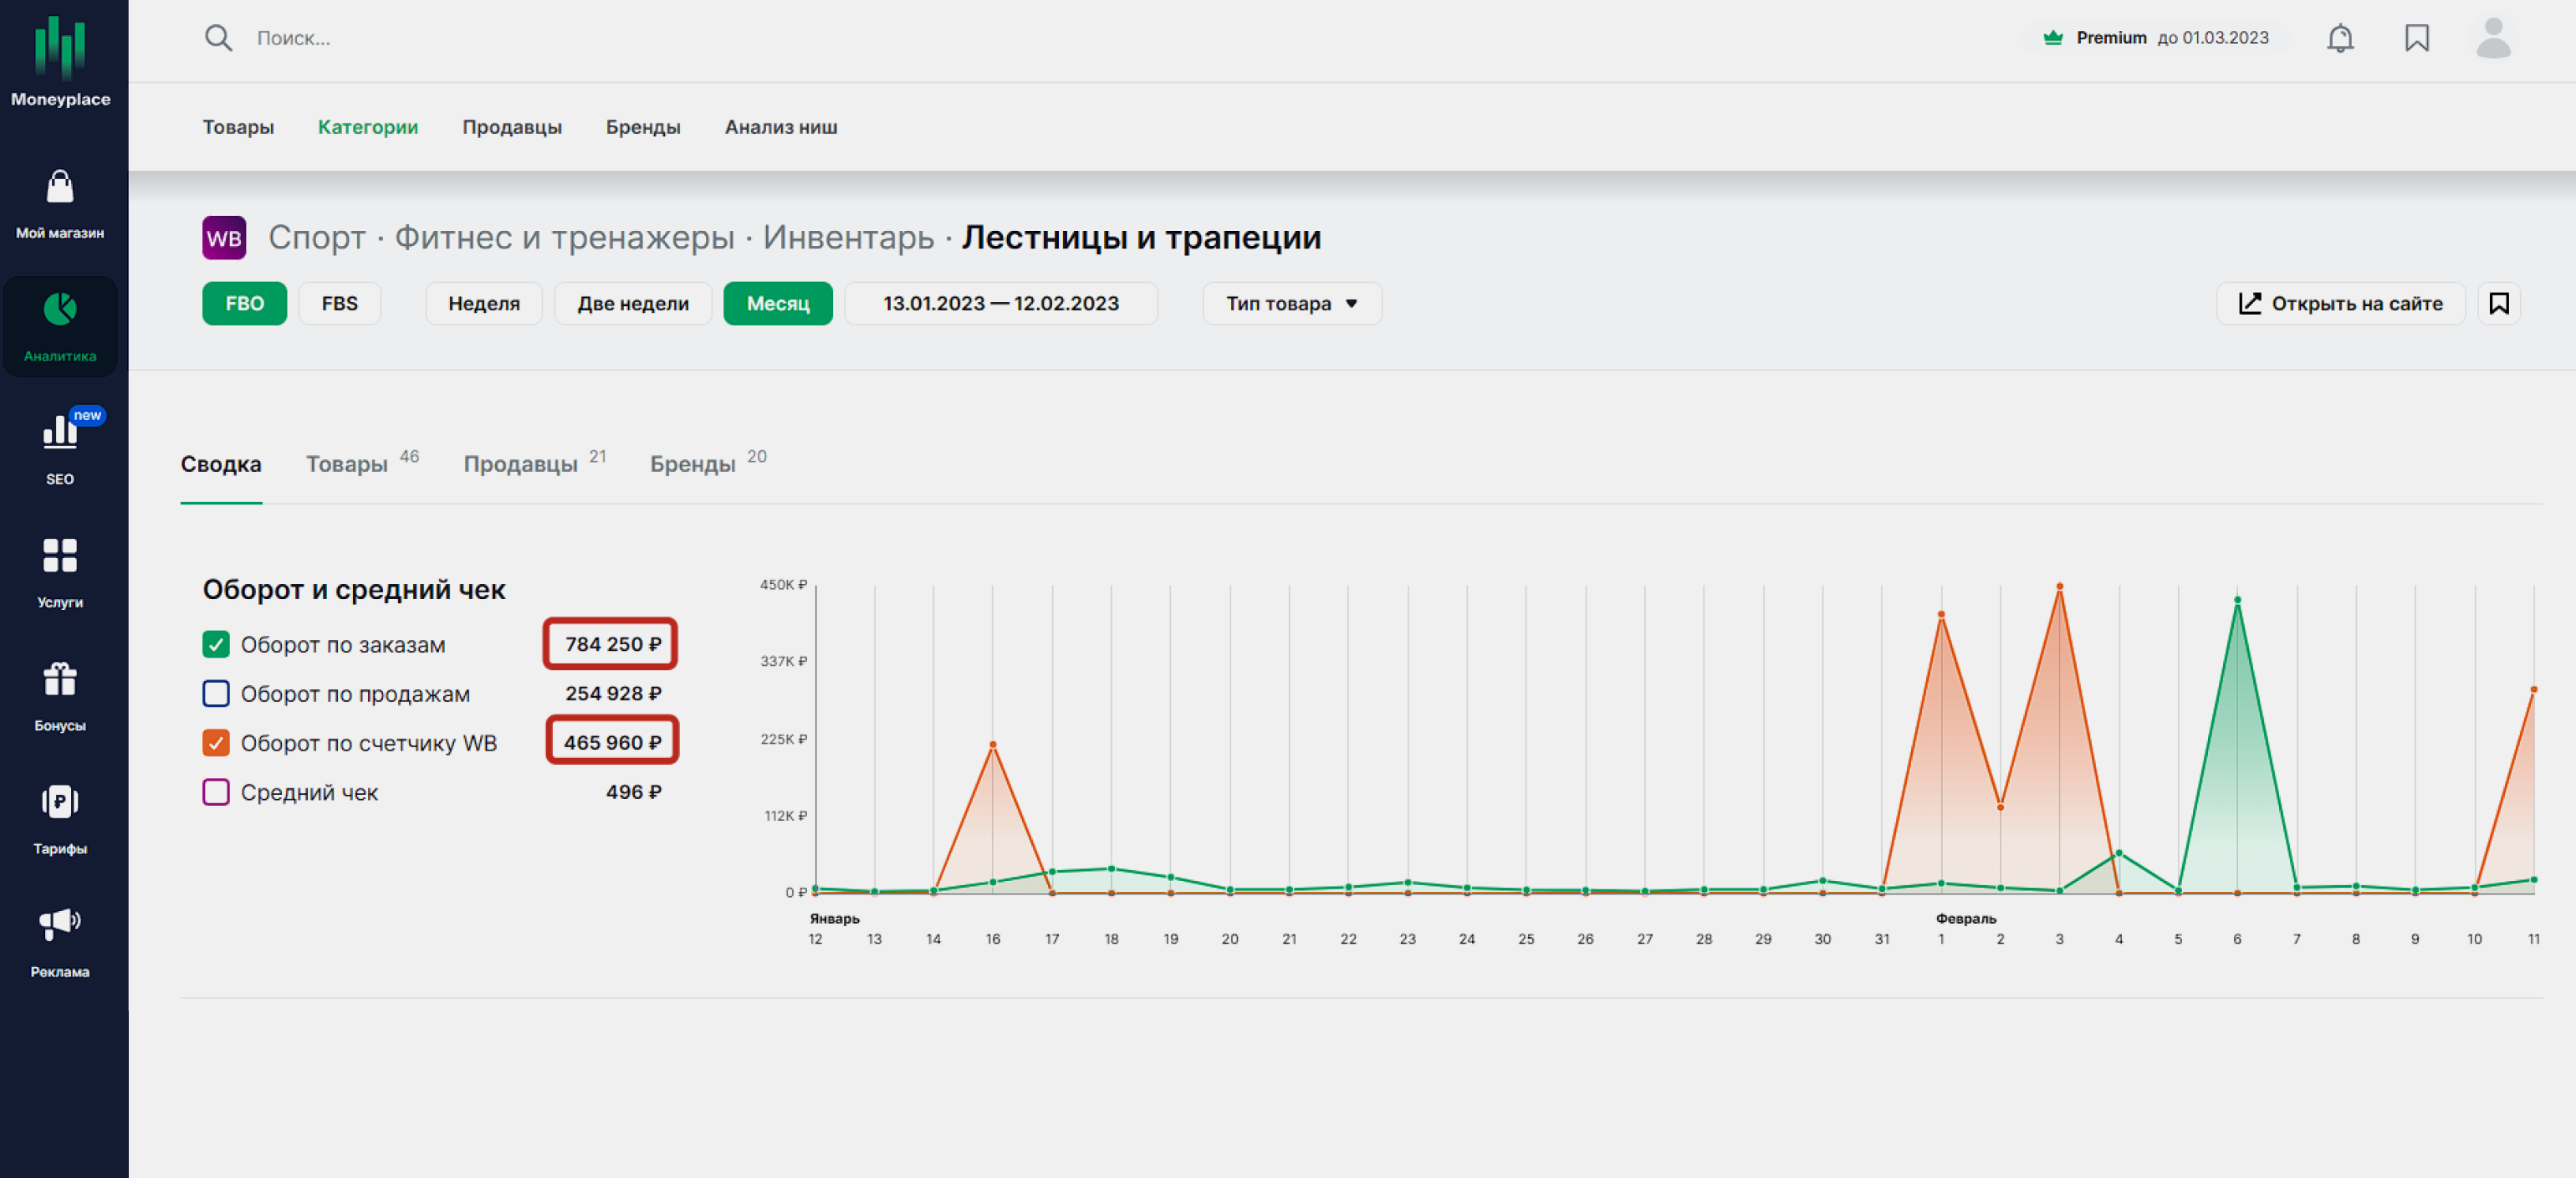This screenshot has width=2576, height=1178.
Task: Open the SEO section in the sidebar
Action: (60, 448)
